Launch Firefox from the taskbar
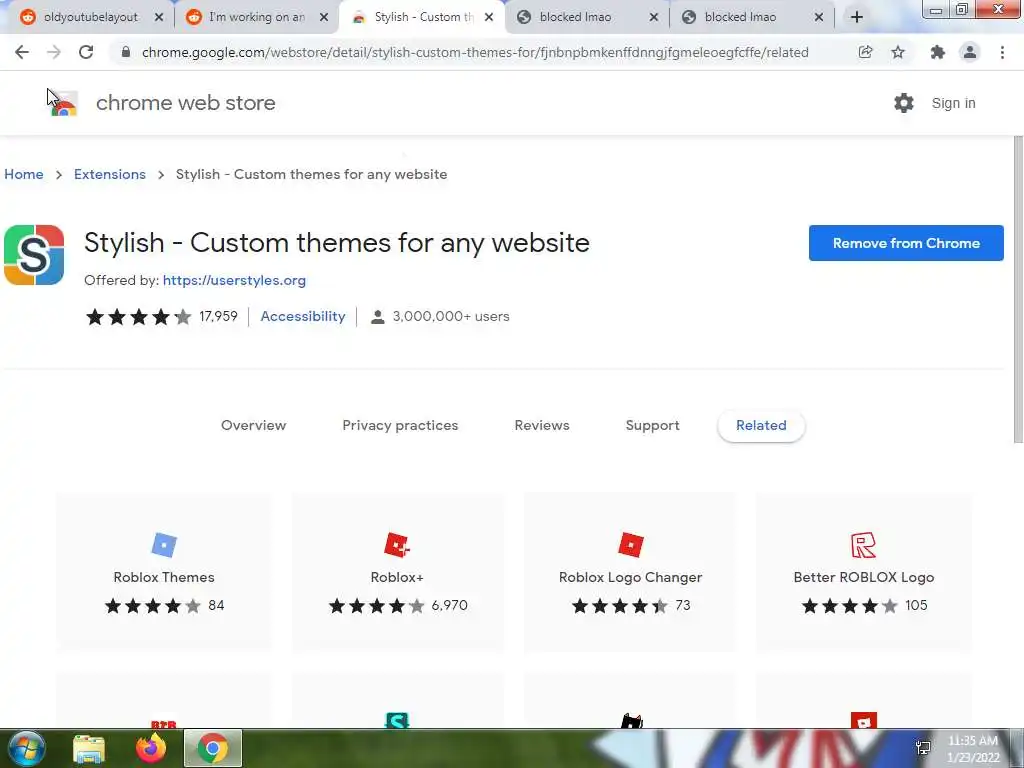The width and height of the screenshot is (1024, 768). (x=151, y=748)
